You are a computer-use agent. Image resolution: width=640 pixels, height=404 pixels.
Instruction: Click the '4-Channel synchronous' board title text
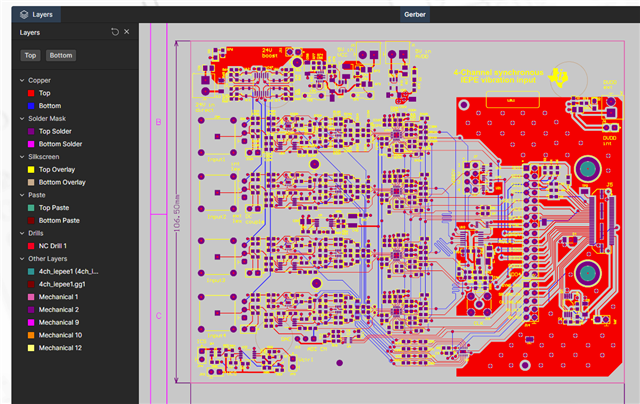pyautogui.click(x=498, y=73)
